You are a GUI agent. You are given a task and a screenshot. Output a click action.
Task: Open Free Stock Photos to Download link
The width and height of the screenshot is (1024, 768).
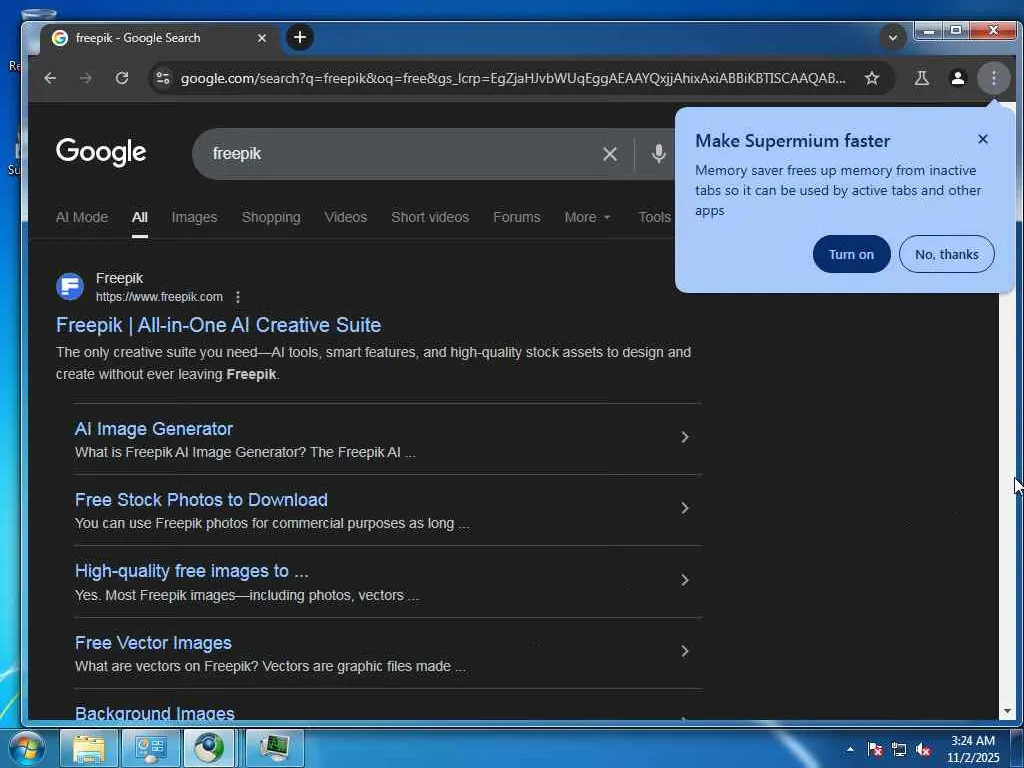coord(201,500)
